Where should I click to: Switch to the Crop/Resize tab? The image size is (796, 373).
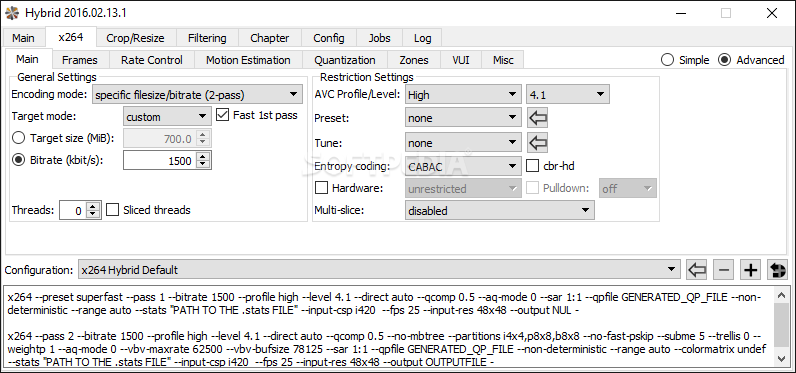pos(135,38)
